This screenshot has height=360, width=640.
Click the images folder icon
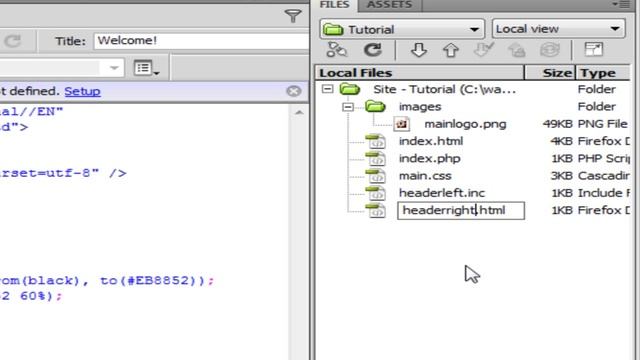pos(376,107)
